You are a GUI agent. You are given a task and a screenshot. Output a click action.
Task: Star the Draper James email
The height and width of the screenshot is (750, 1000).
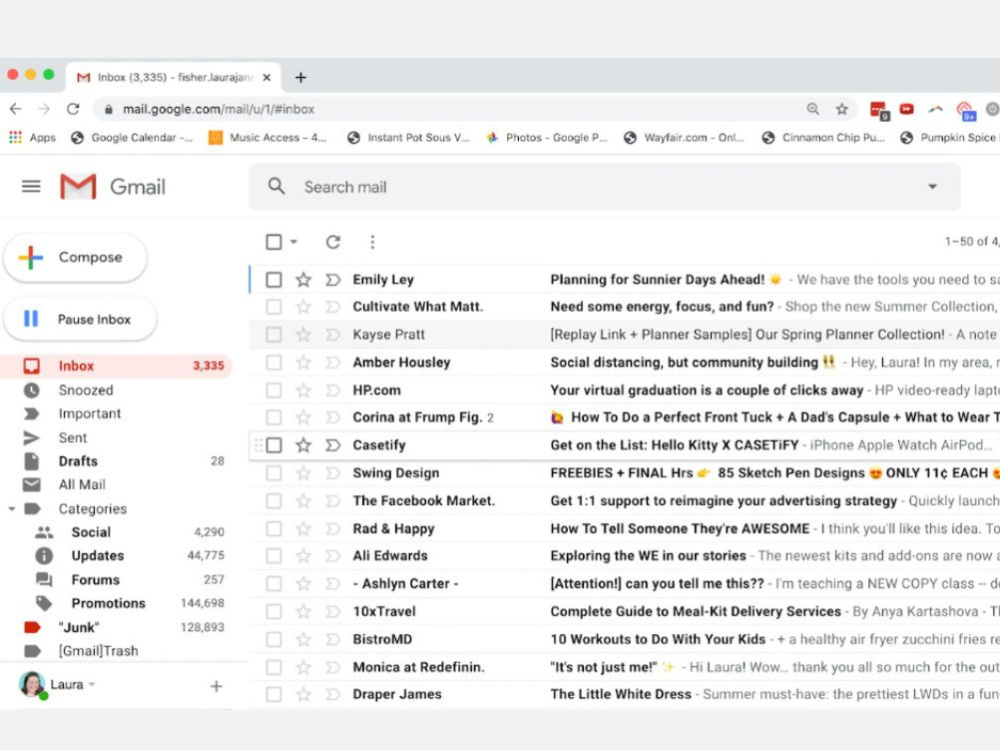pos(303,694)
